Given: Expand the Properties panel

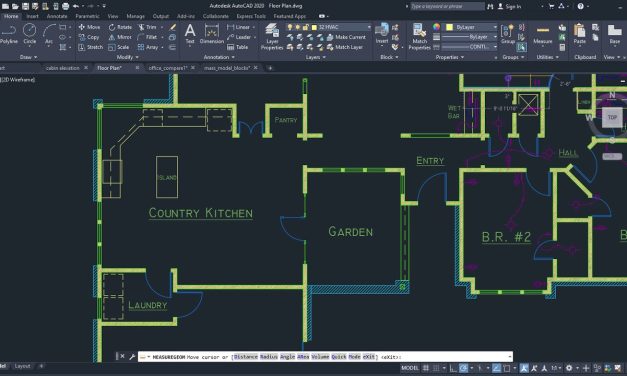Looking at the screenshot, I should point(450,57).
